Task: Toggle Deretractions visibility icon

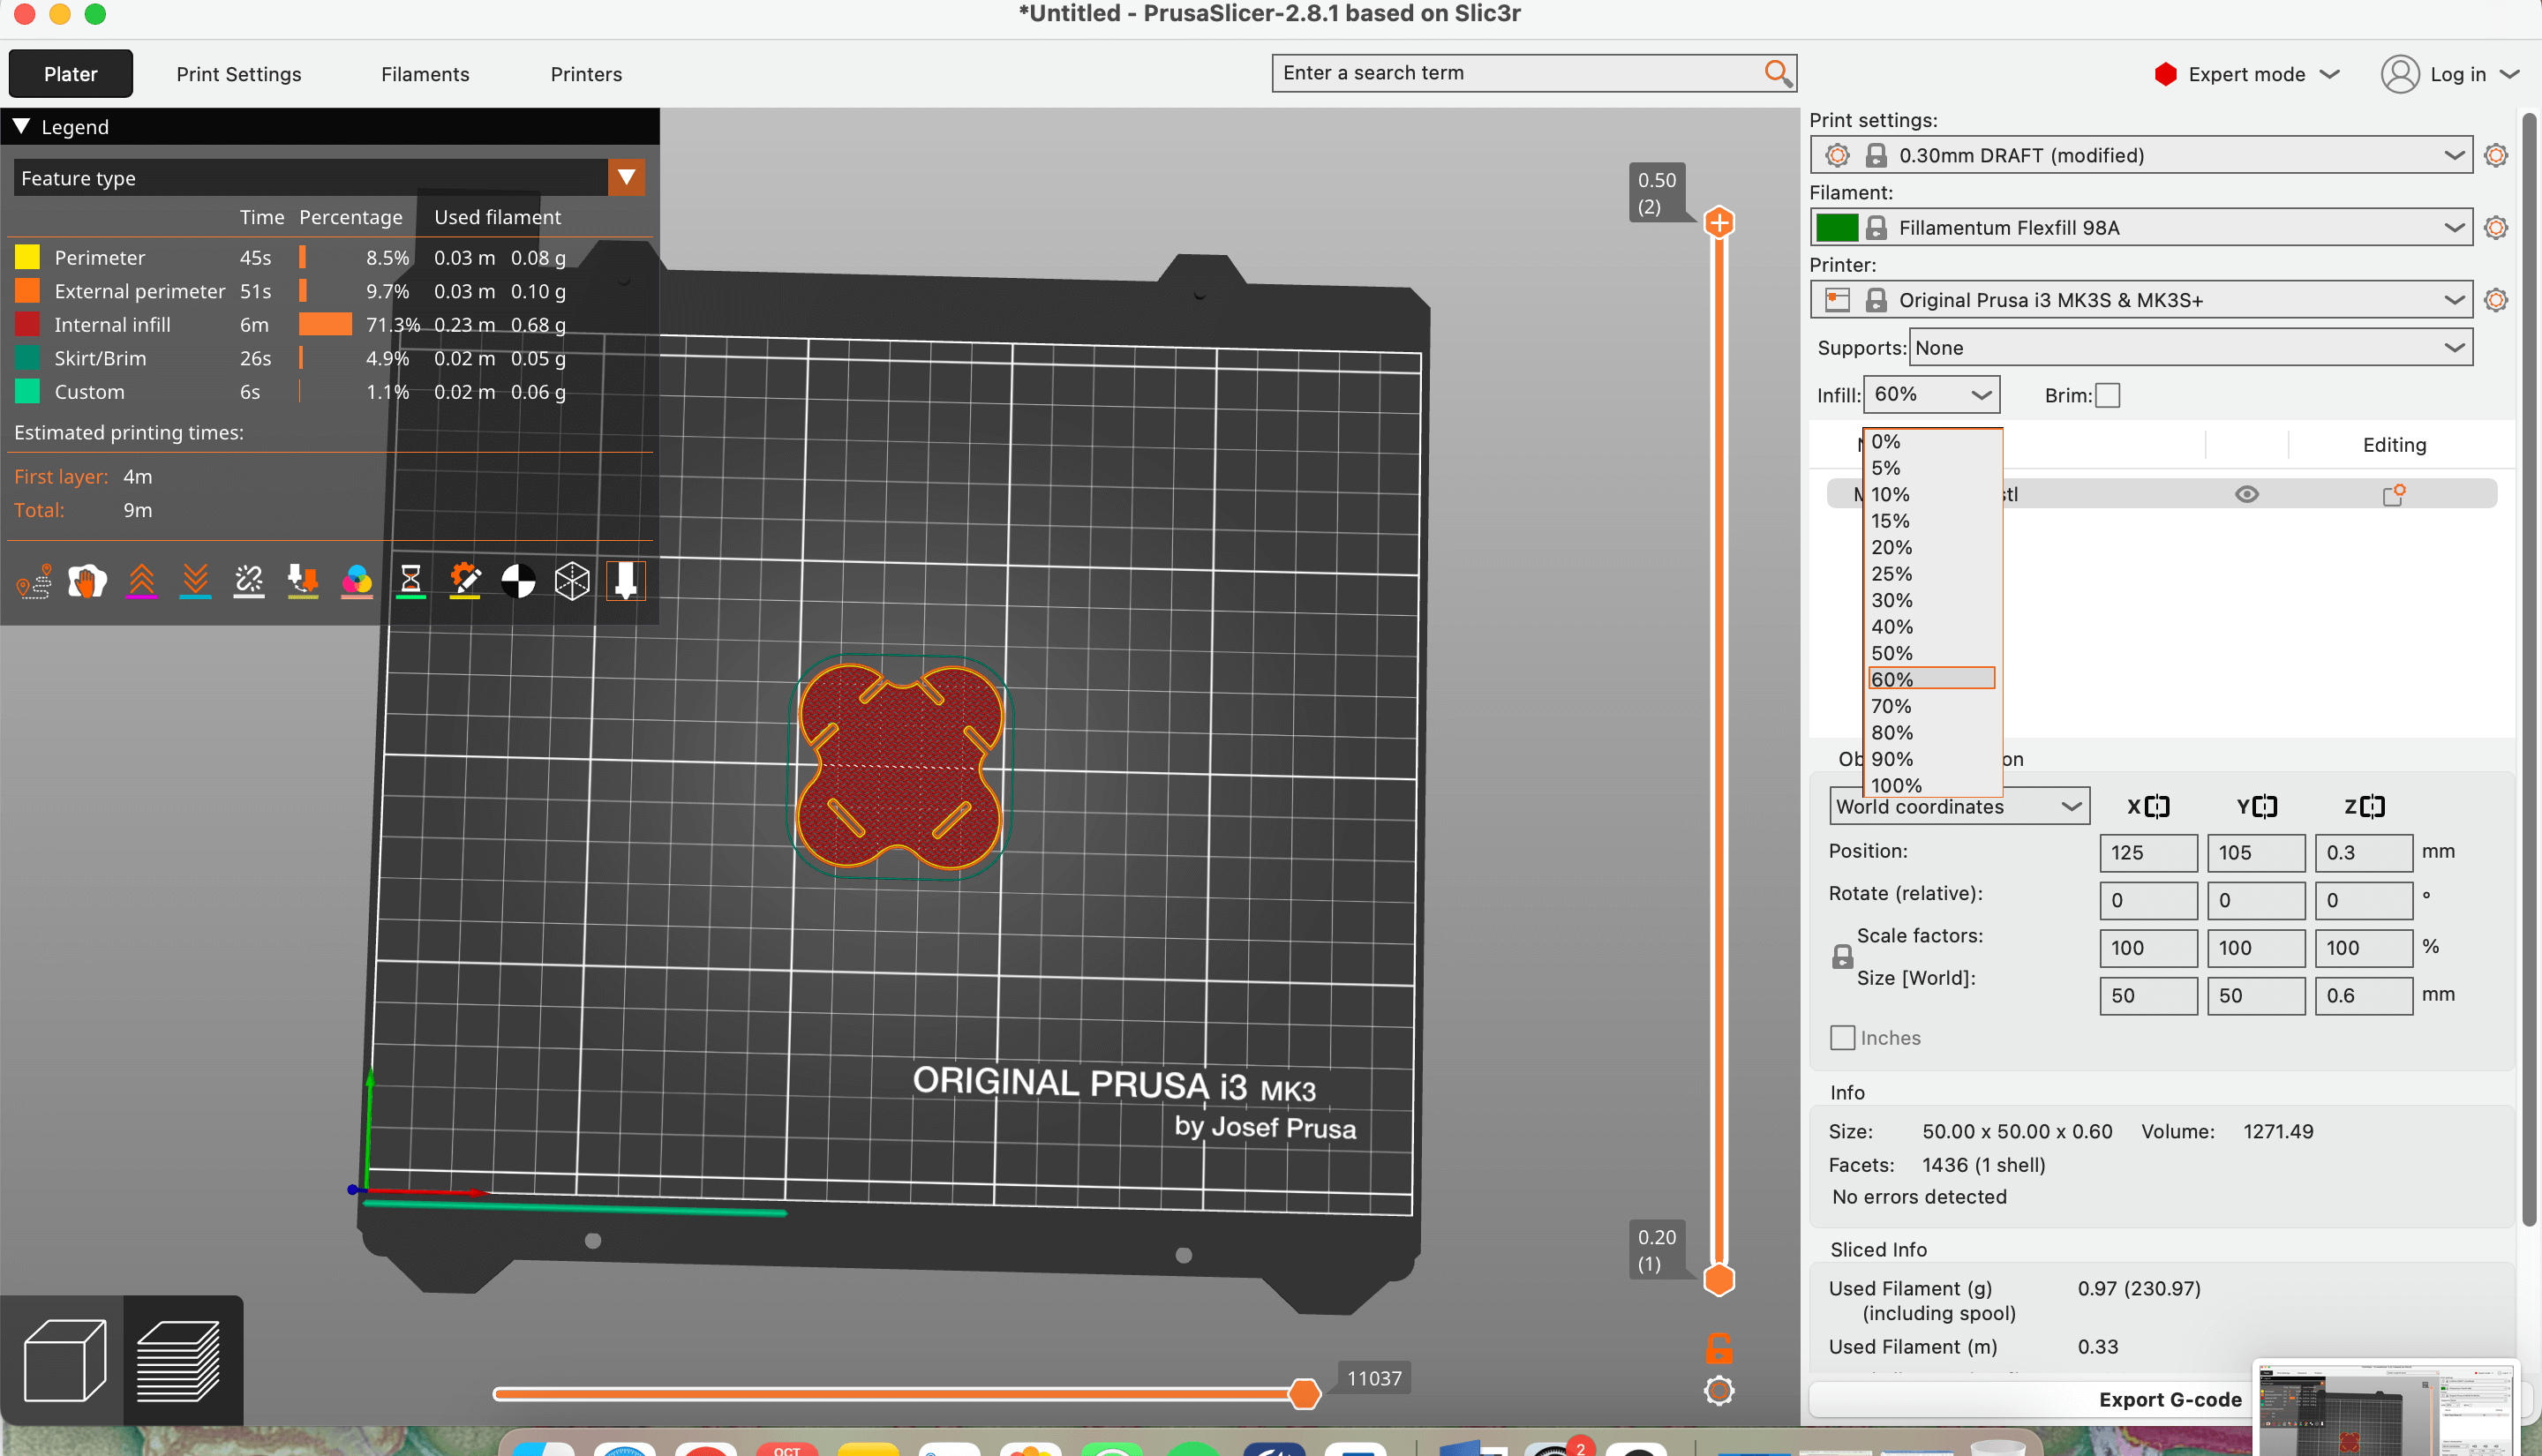Action: (195, 581)
